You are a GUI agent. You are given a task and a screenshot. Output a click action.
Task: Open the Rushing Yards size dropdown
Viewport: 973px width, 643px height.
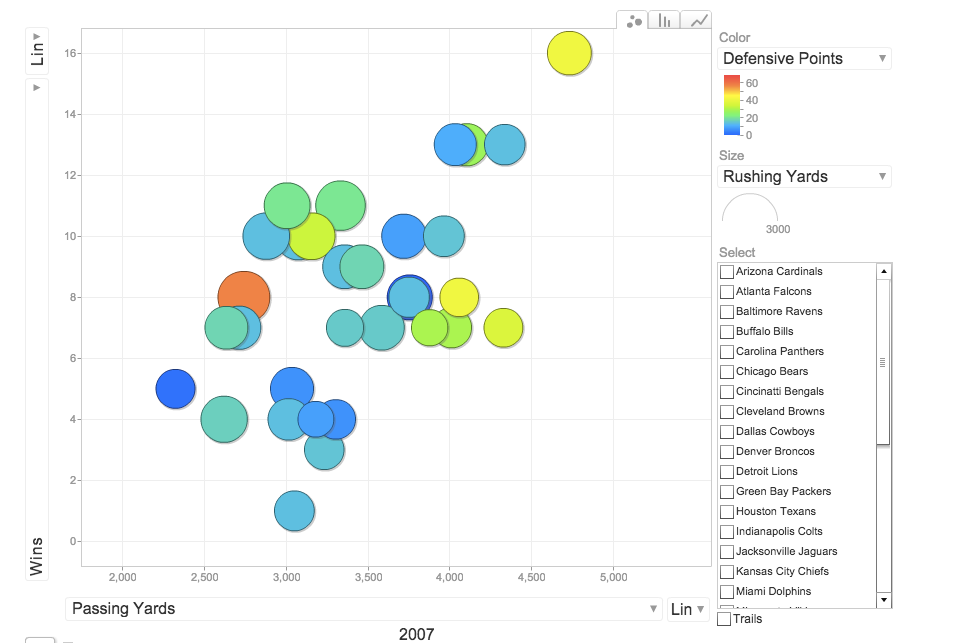point(804,176)
